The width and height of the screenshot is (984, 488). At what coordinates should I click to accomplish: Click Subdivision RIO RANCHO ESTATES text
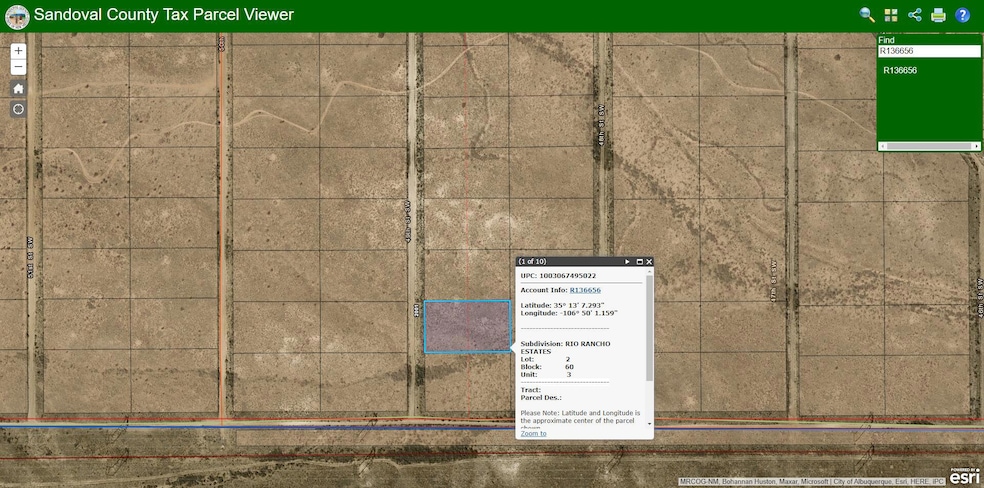point(565,347)
